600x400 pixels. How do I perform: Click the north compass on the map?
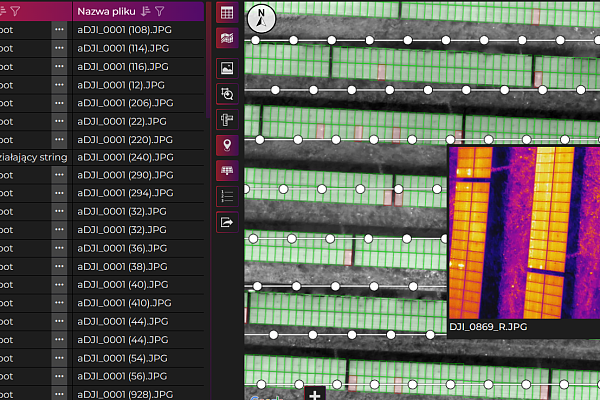point(261,18)
